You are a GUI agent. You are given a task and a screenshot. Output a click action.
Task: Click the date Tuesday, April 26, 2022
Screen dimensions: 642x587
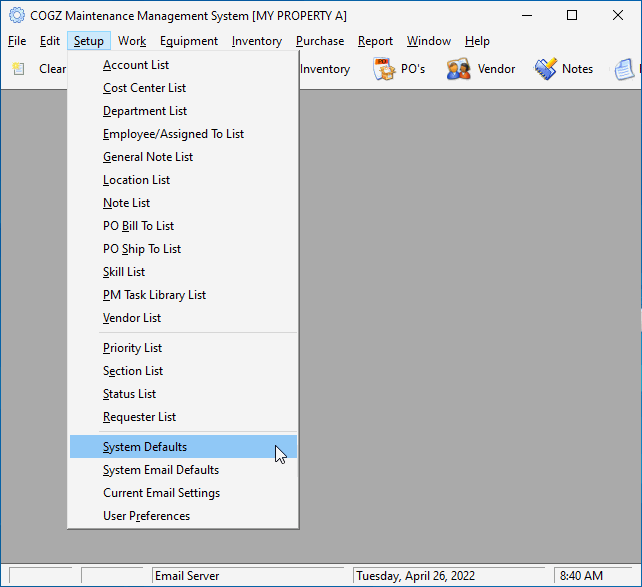click(416, 576)
